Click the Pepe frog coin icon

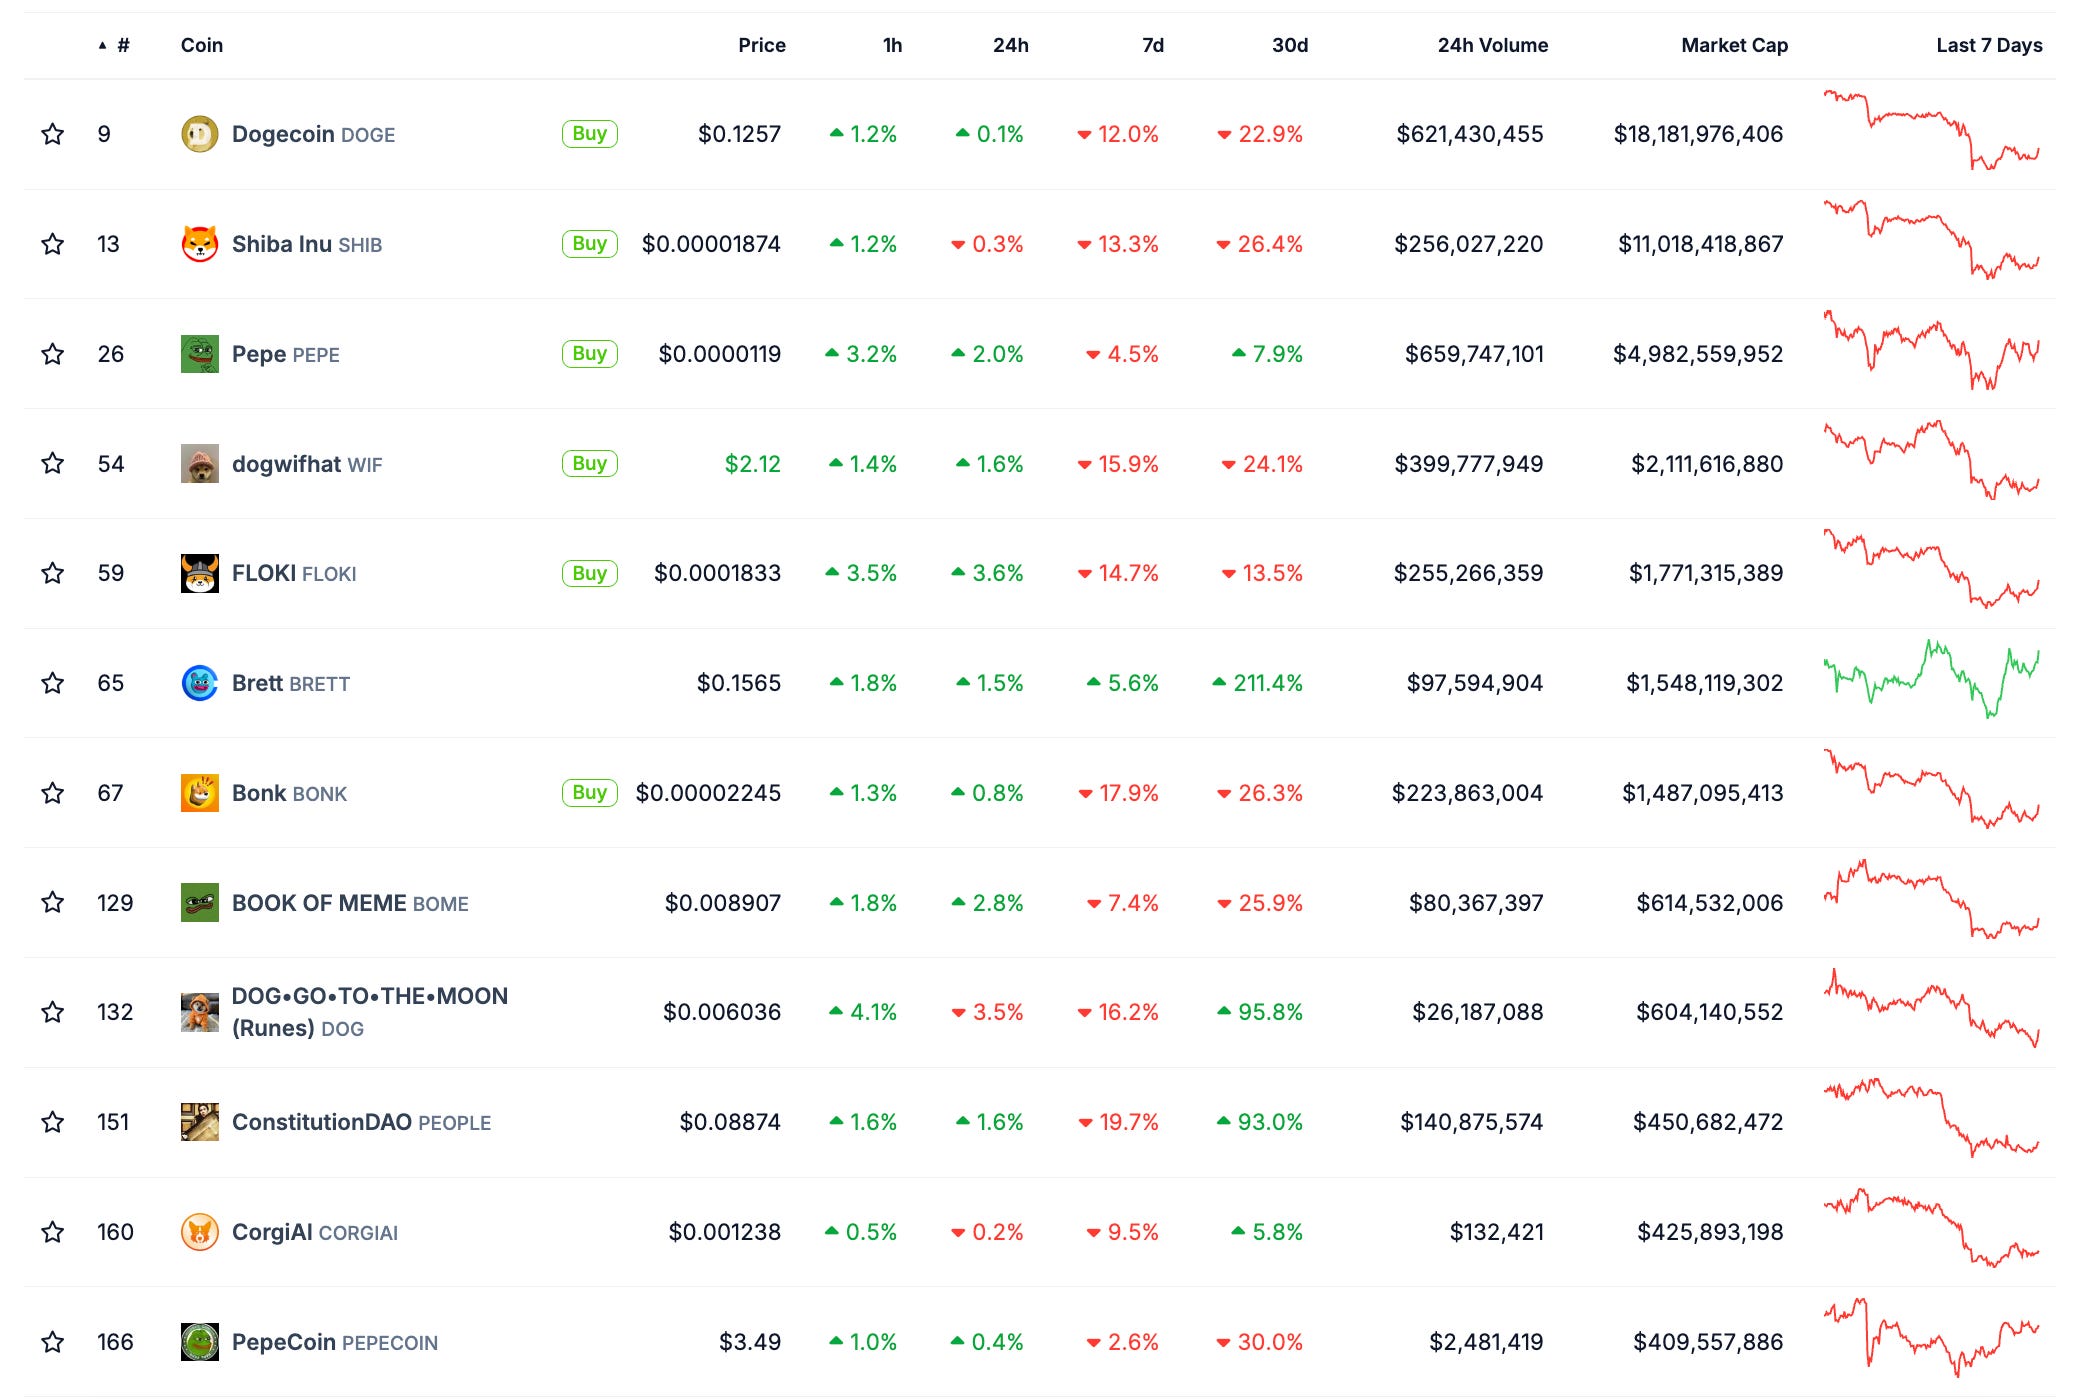click(199, 354)
